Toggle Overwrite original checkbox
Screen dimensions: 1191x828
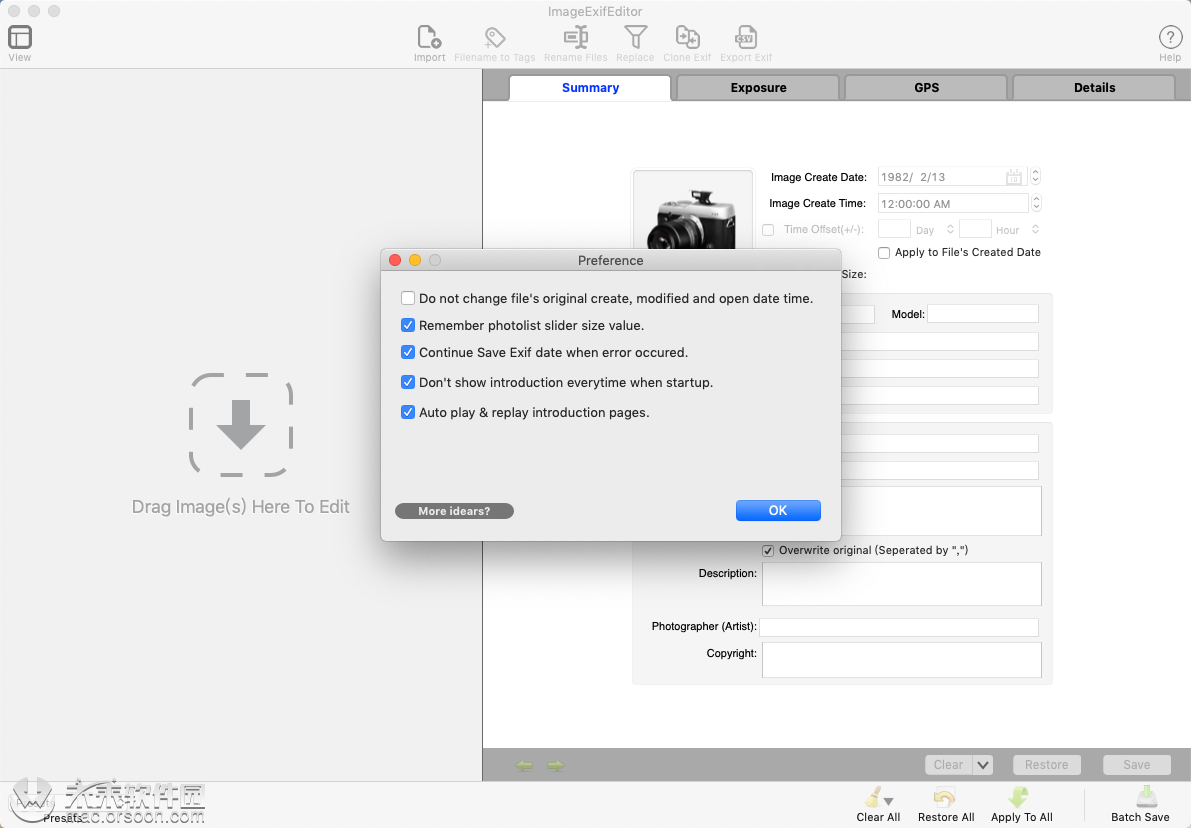pyautogui.click(x=768, y=551)
